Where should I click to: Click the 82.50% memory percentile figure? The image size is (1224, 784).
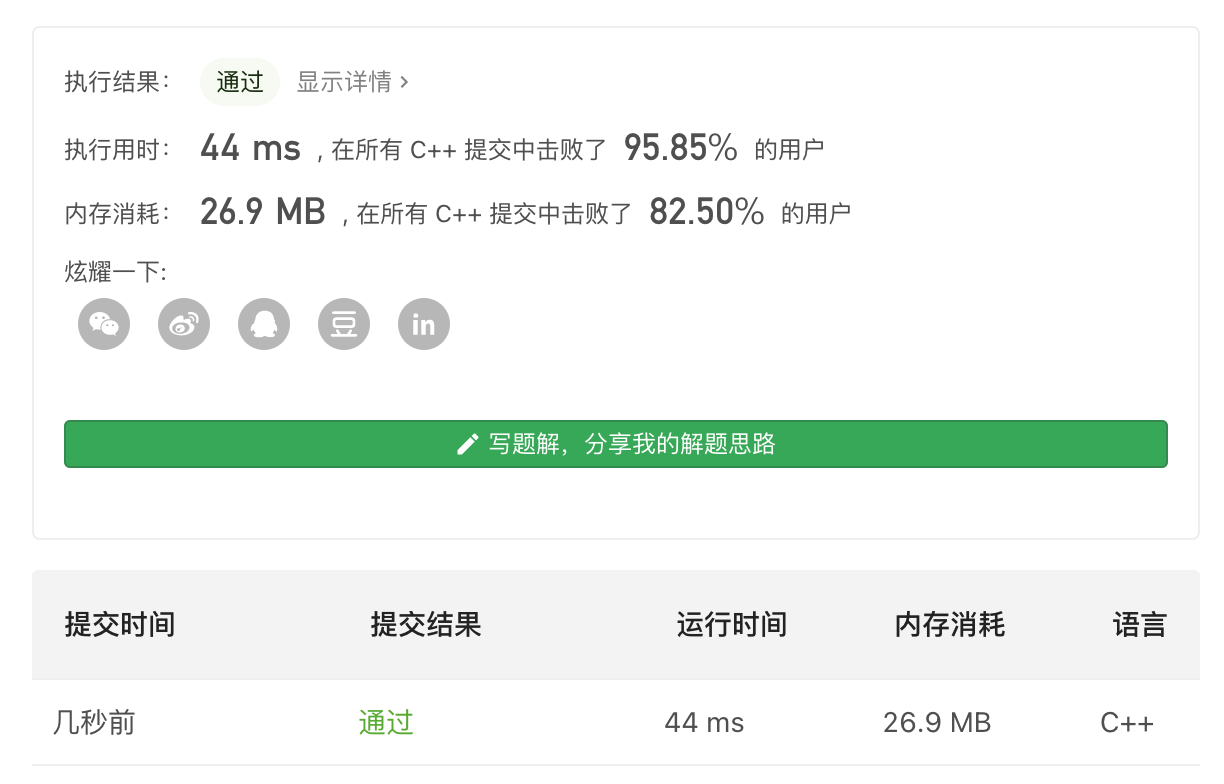(707, 211)
